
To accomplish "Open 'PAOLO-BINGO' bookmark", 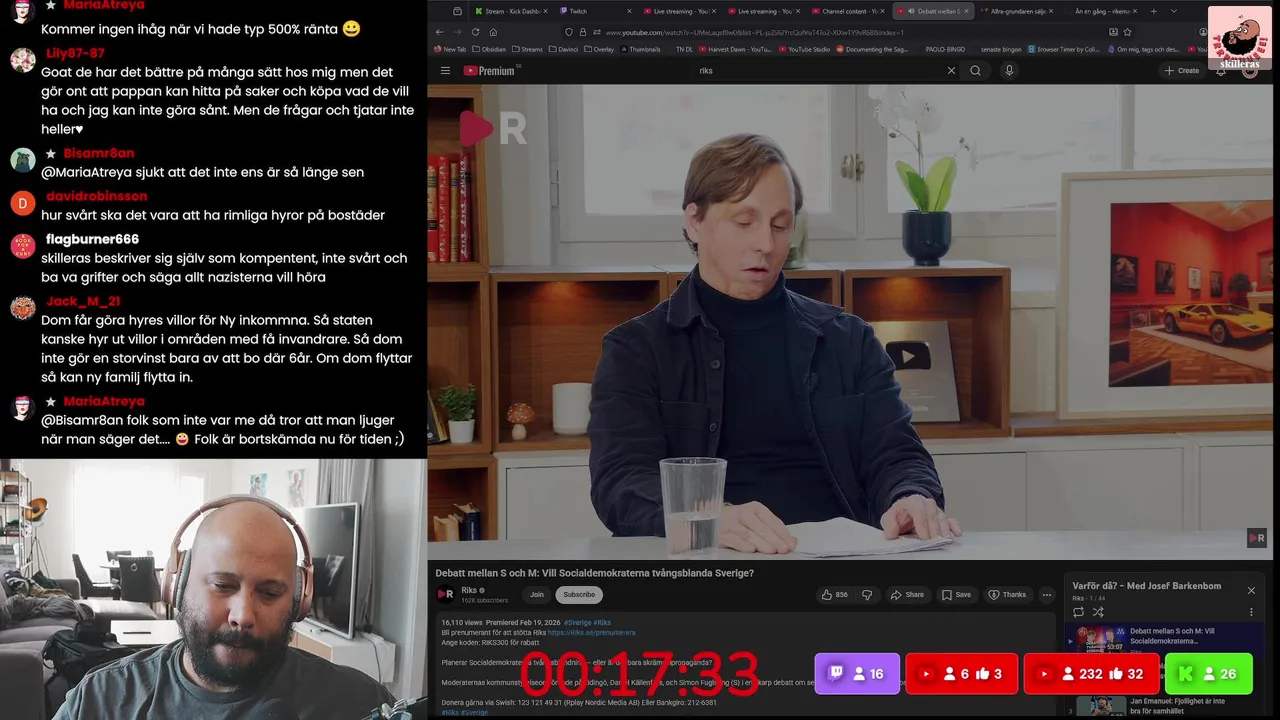I will 945,49.
